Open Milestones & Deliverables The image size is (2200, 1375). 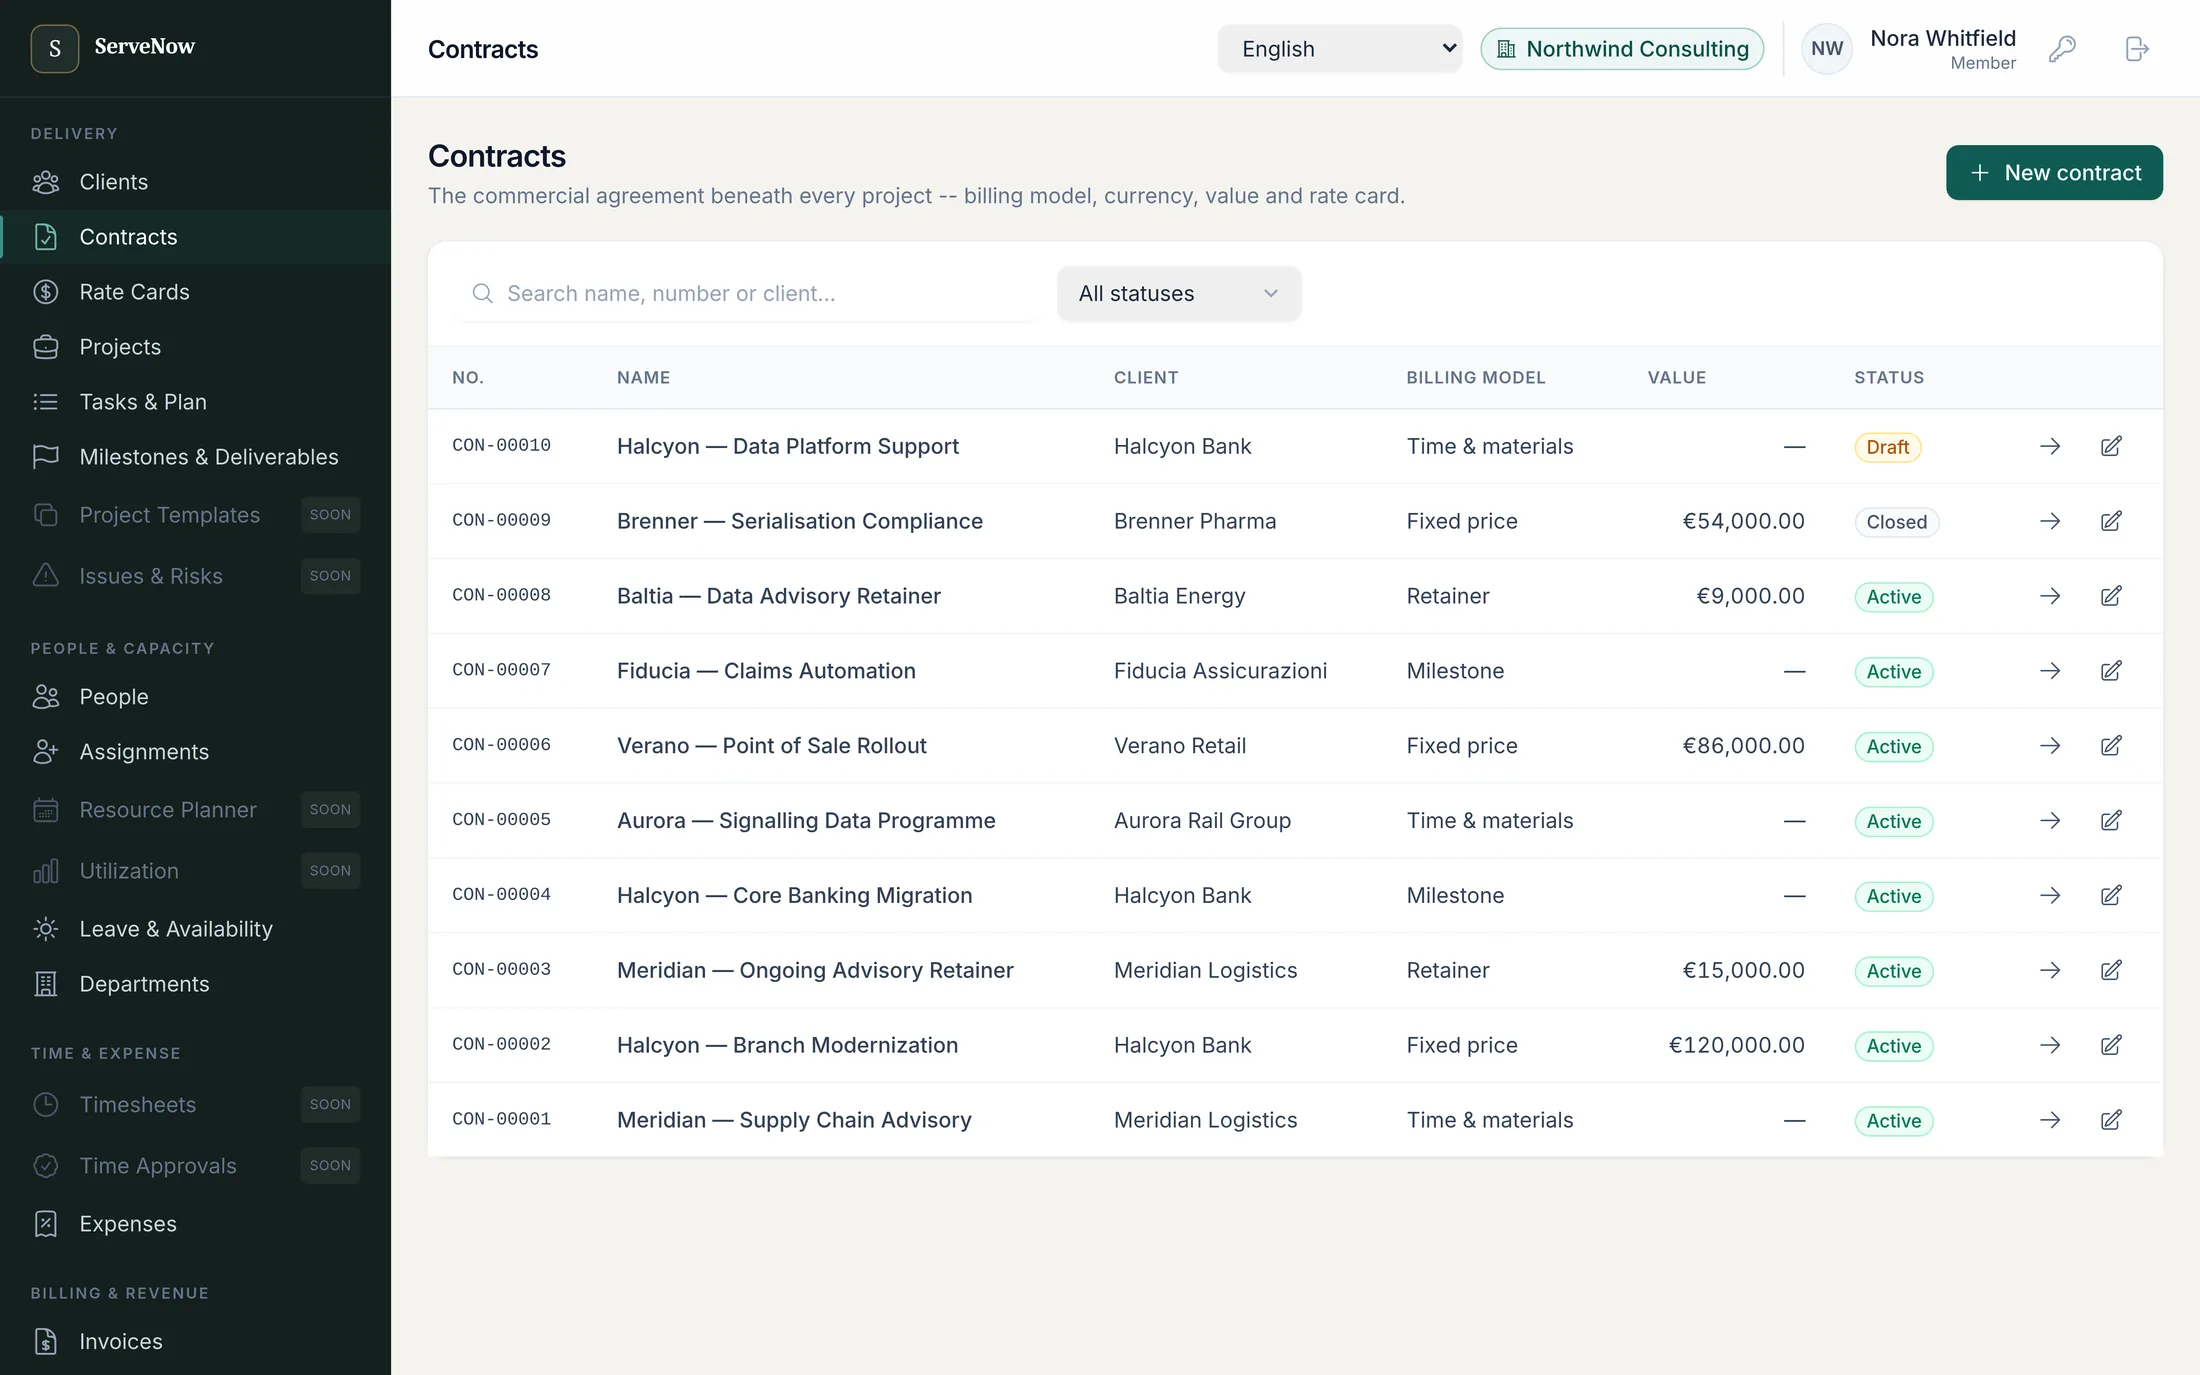(196, 457)
